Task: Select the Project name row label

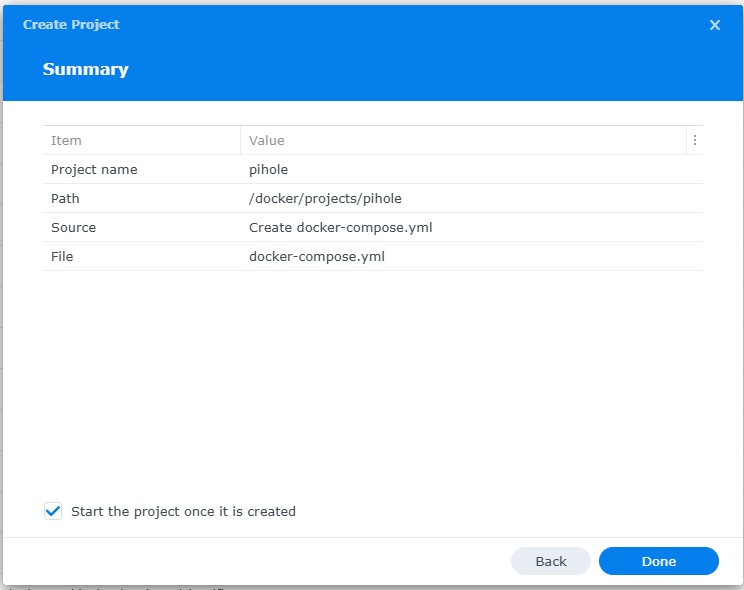Action: point(94,170)
